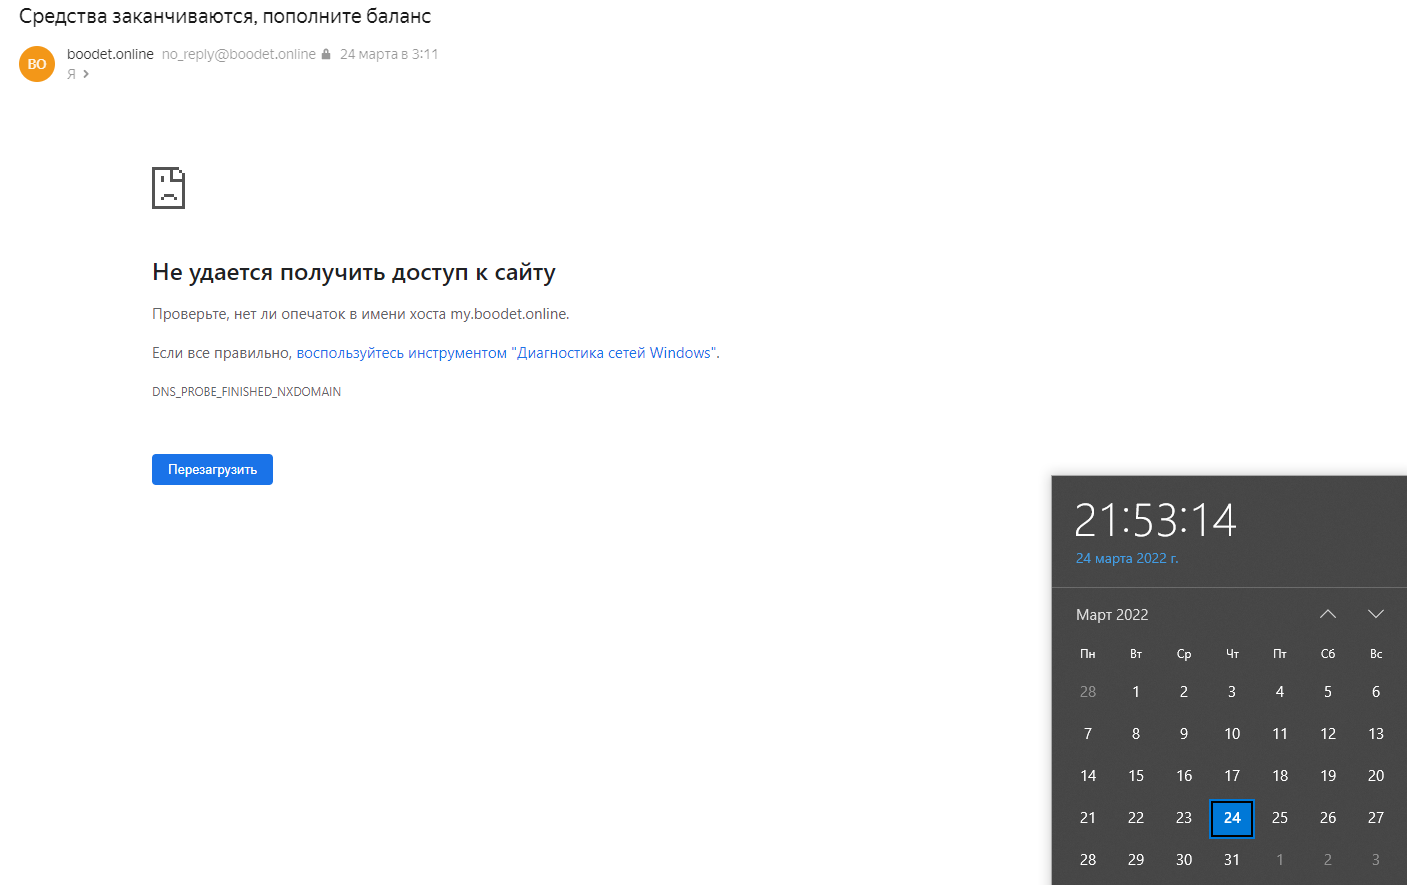The width and height of the screenshot is (1413, 885).
Task: Select March 31 in the calendar
Action: coord(1231,860)
